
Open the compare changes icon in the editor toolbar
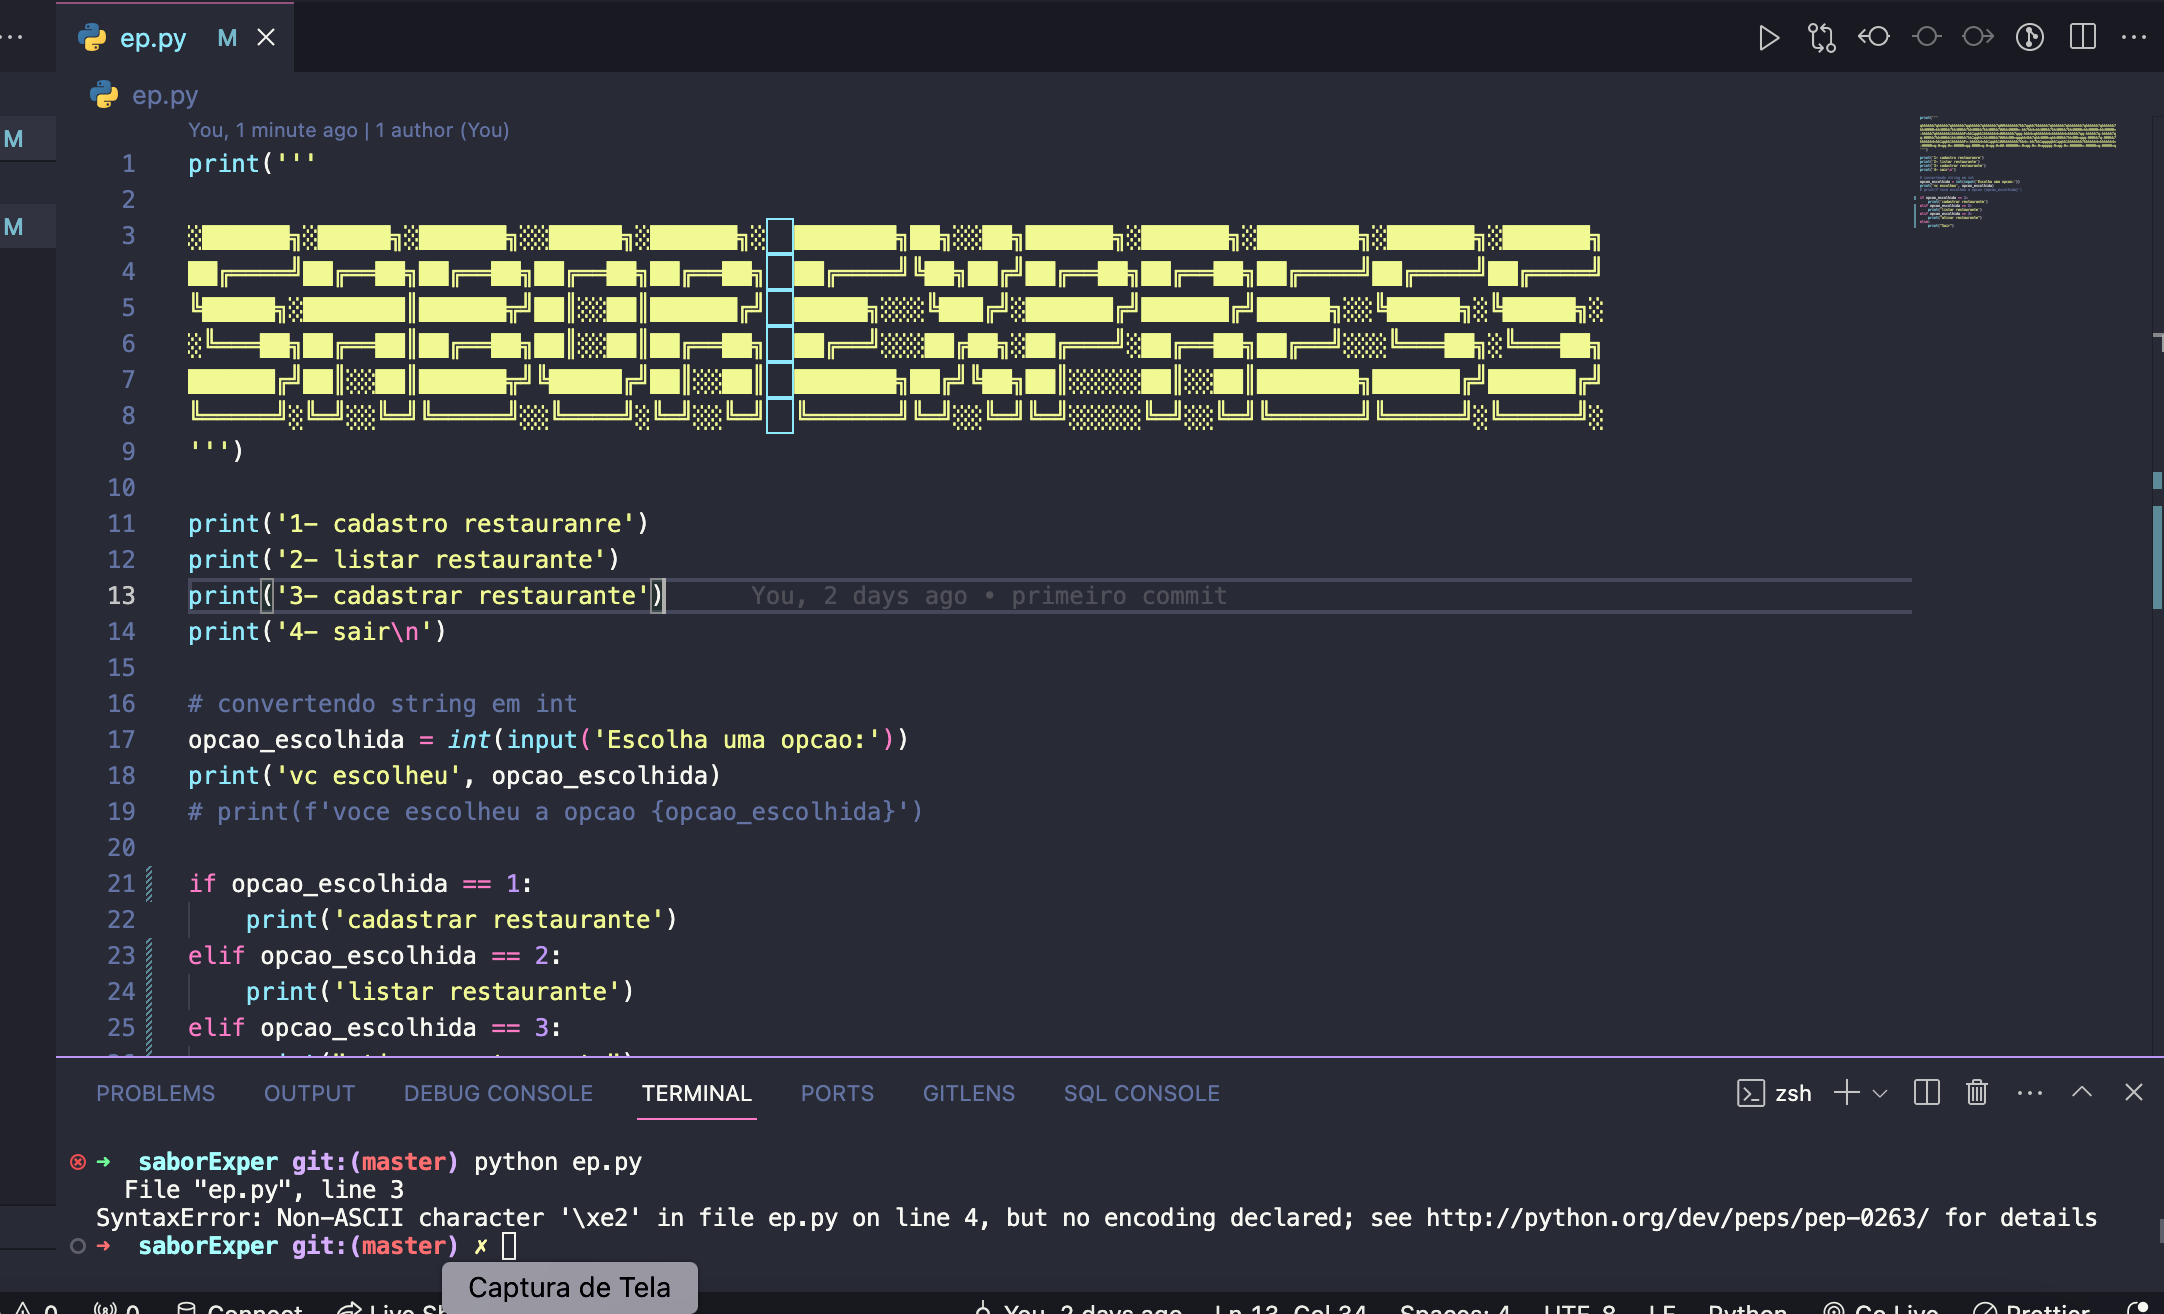point(1821,38)
